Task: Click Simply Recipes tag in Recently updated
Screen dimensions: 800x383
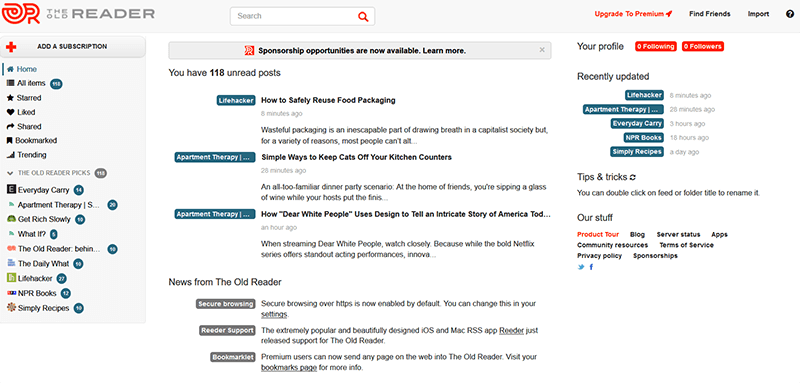Action: (x=637, y=152)
